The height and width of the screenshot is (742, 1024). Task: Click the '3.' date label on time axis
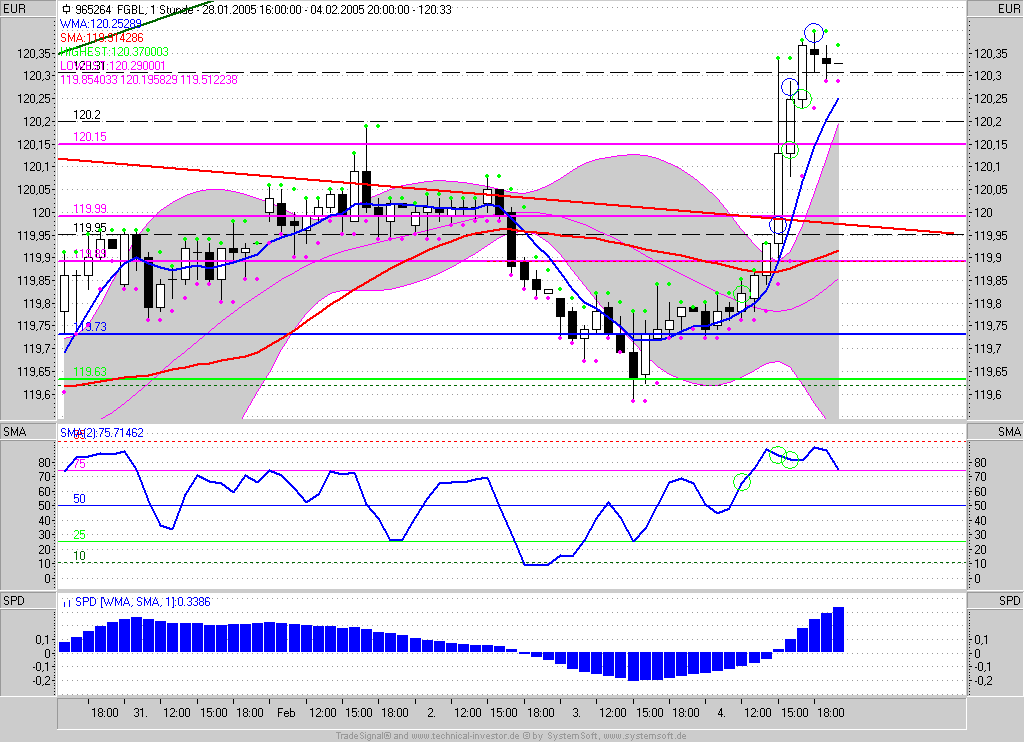576,713
